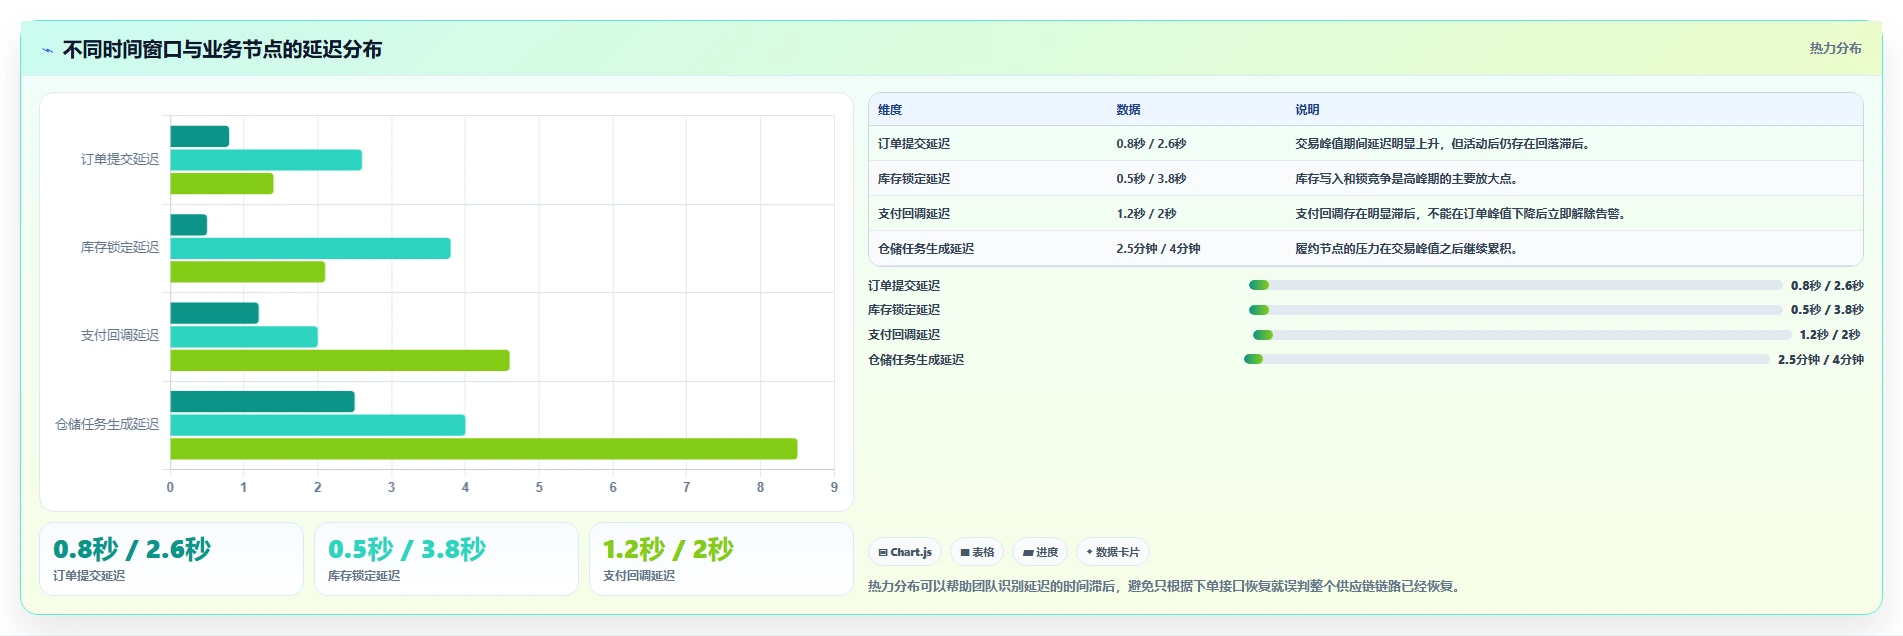Select the 数据卡片 tag chip

tap(1113, 552)
